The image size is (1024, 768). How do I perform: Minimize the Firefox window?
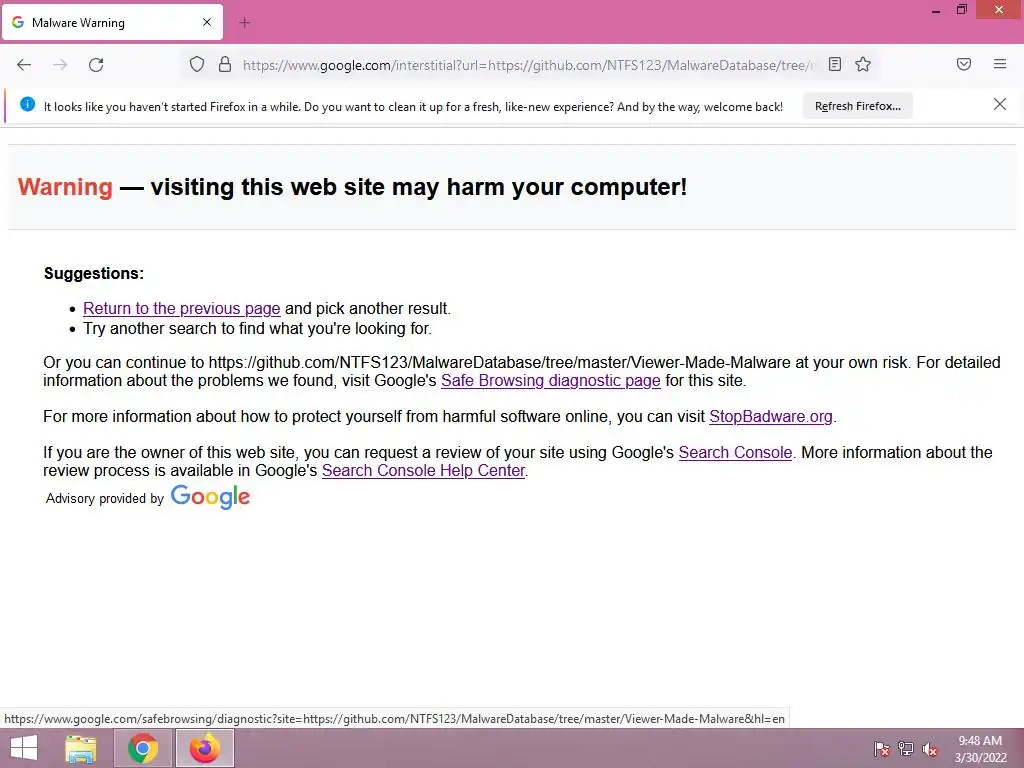tap(936, 10)
